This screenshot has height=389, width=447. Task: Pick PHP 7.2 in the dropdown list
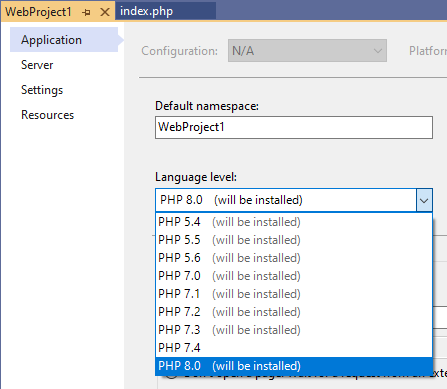pyautogui.click(x=294, y=312)
